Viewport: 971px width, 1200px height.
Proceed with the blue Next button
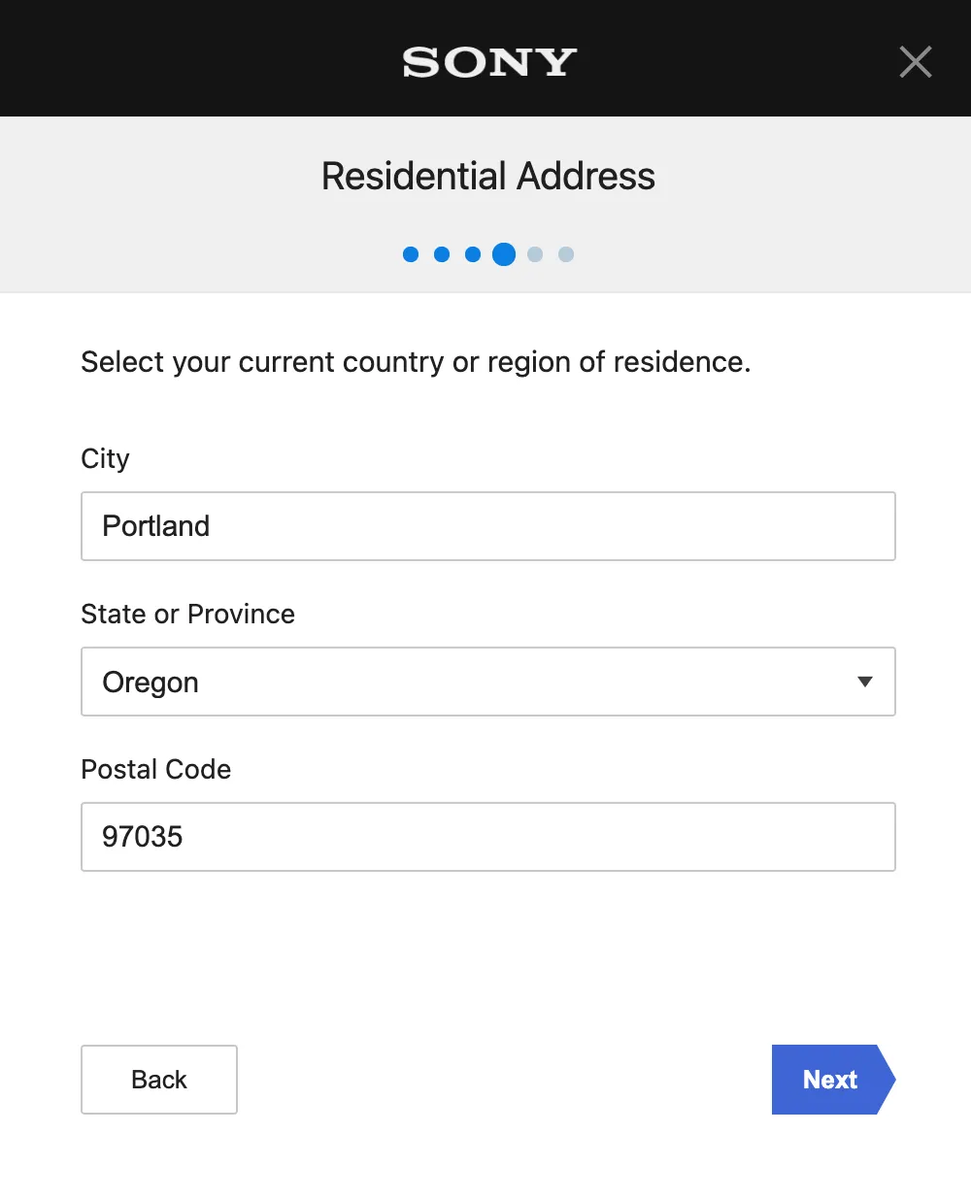[830, 1080]
